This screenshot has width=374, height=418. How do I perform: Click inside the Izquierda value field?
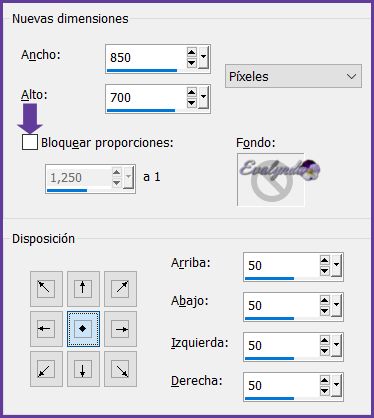coord(282,345)
